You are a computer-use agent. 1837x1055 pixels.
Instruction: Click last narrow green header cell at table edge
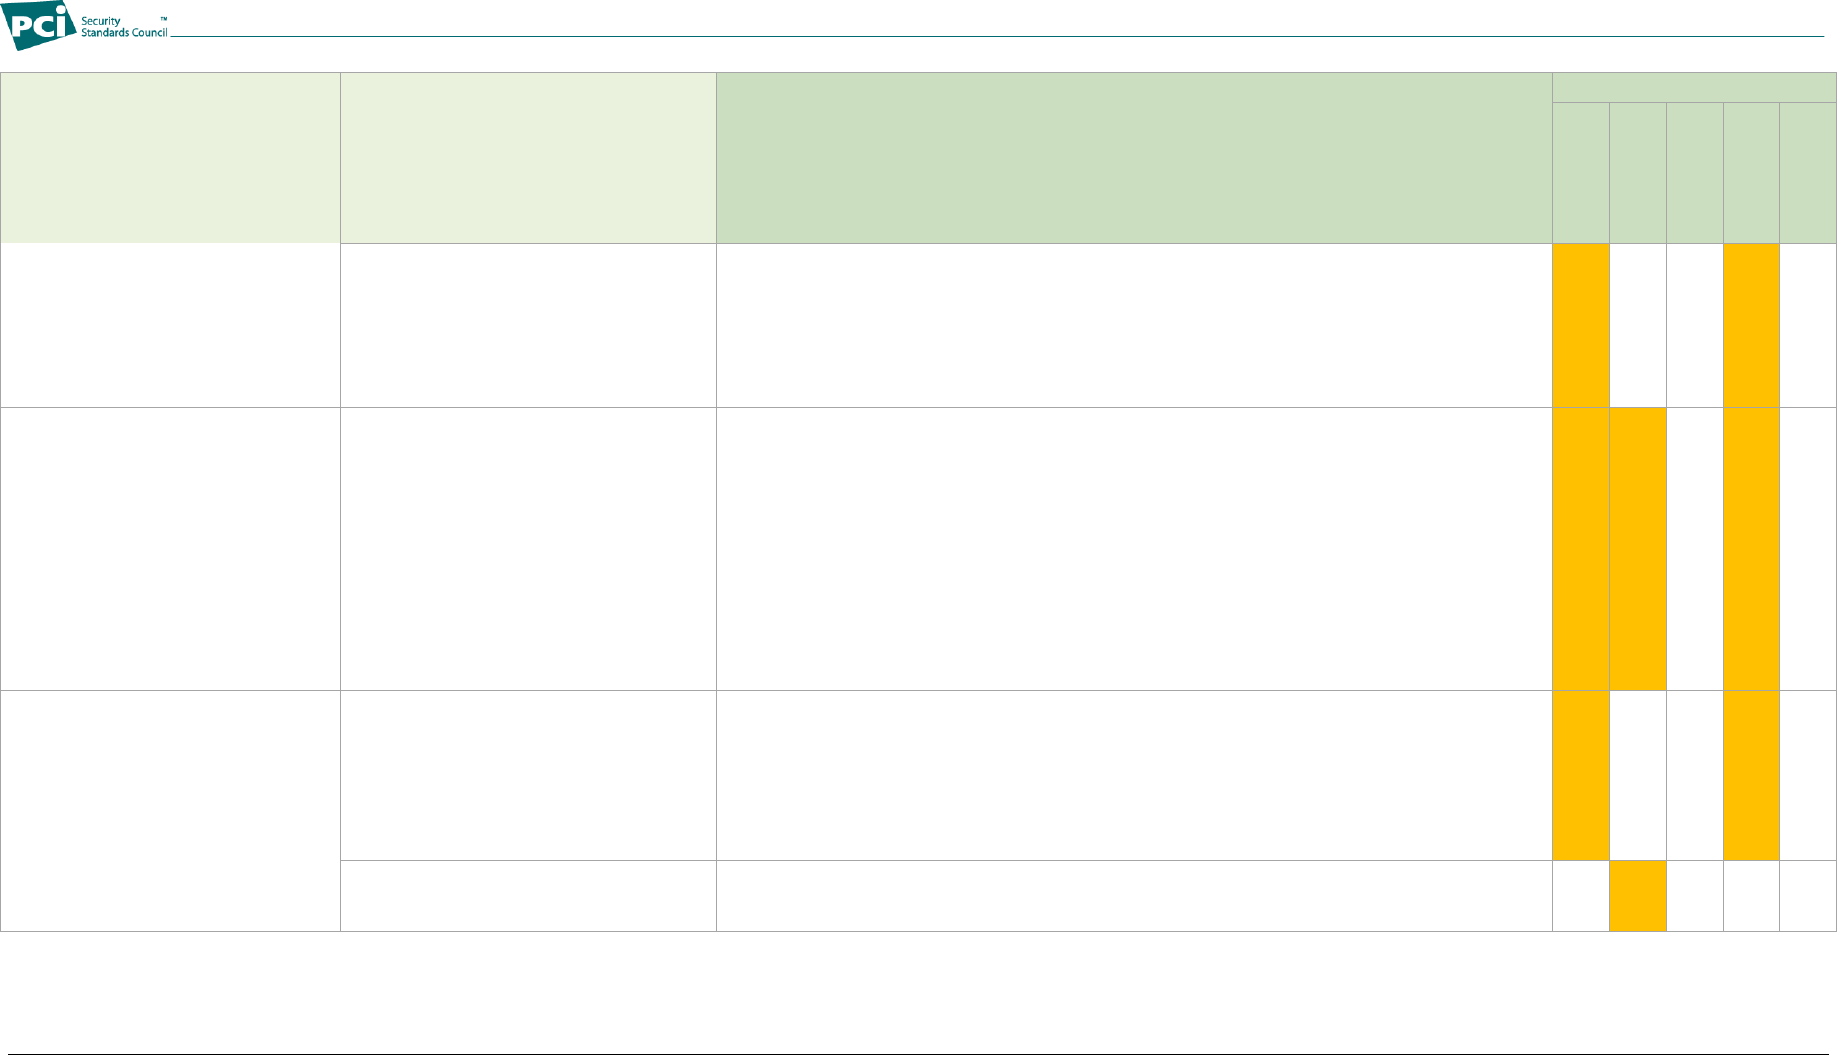tap(1808, 173)
